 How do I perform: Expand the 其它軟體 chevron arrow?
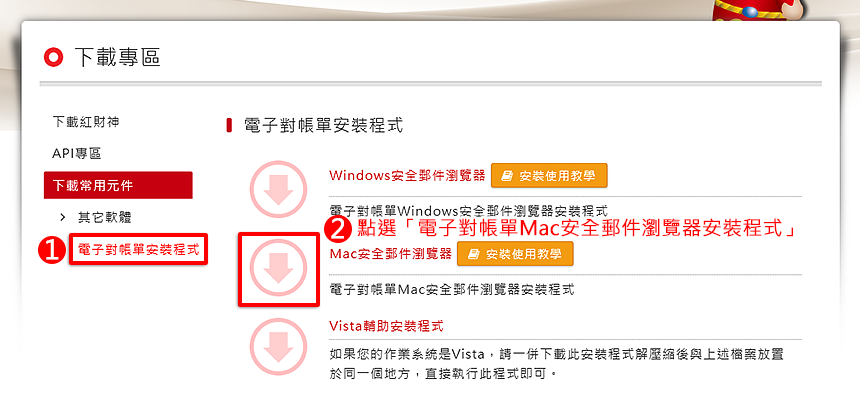62,217
